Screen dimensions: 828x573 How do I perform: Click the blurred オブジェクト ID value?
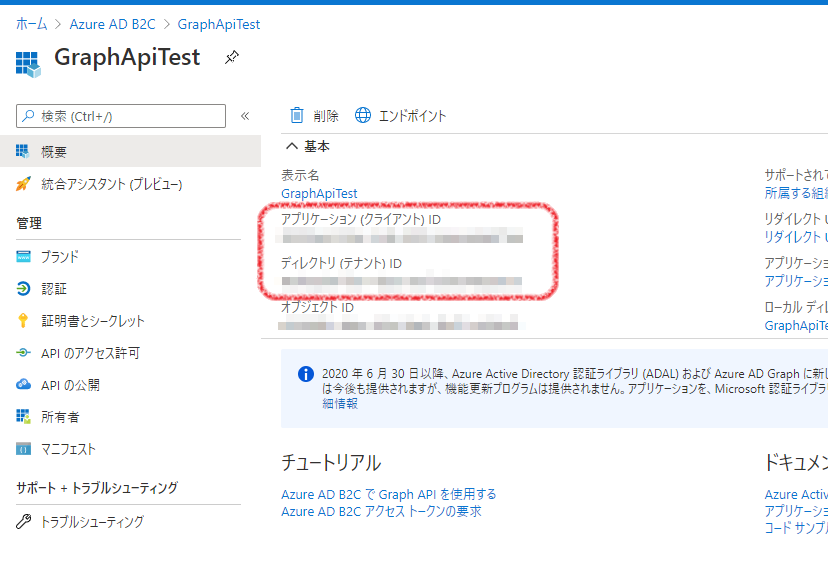pos(399,323)
